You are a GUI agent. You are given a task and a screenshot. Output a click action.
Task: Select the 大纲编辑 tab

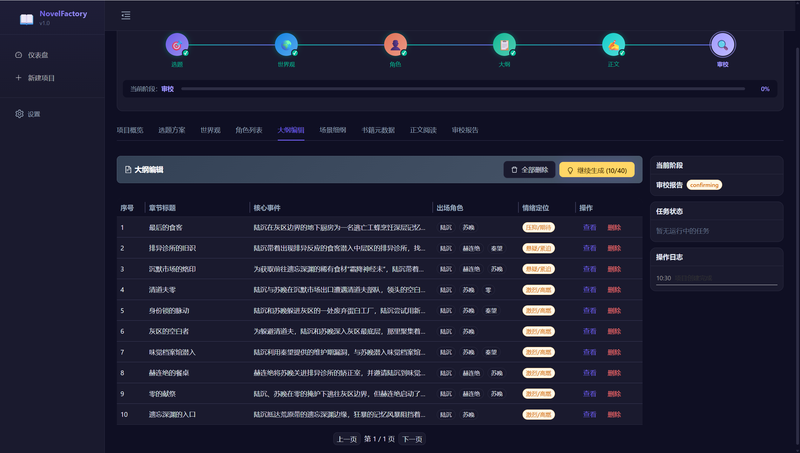click(x=291, y=130)
